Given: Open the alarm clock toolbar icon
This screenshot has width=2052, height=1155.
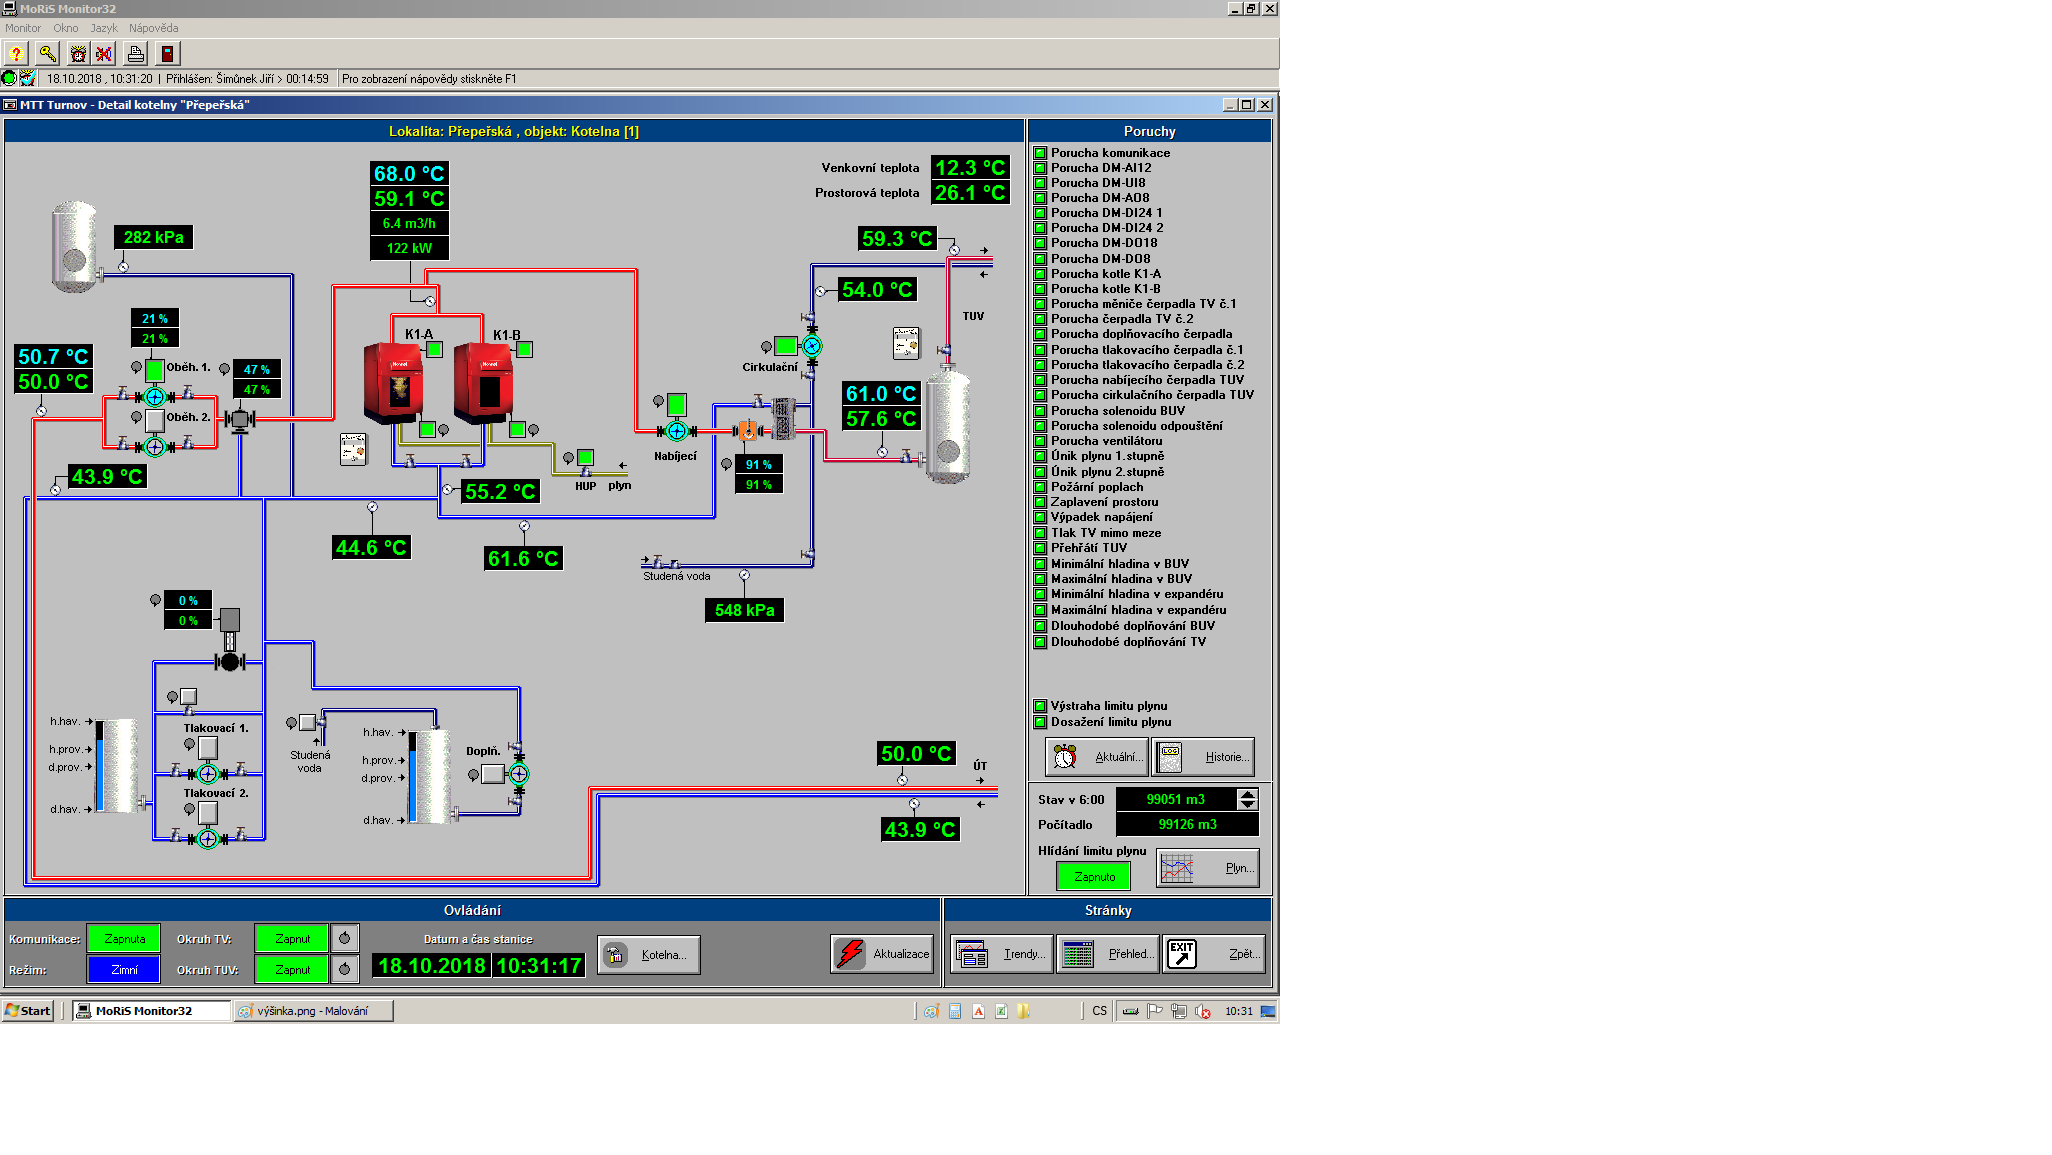Looking at the screenshot, I should click(x=77, y=54).
